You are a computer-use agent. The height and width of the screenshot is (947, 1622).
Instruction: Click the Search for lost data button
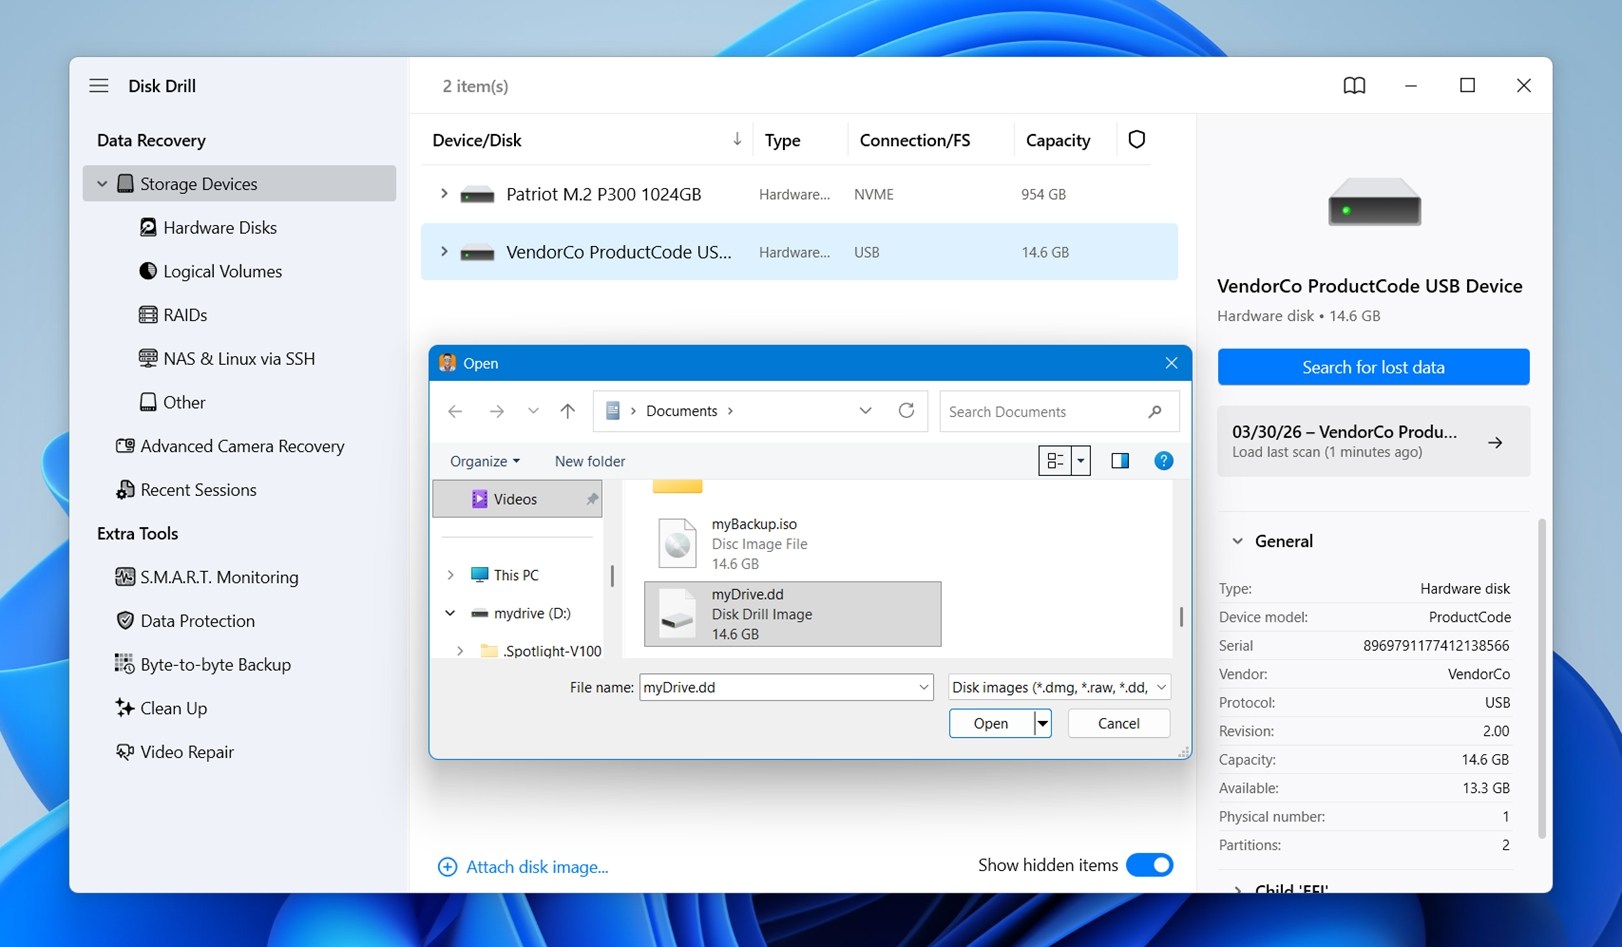coord(1373,367)
